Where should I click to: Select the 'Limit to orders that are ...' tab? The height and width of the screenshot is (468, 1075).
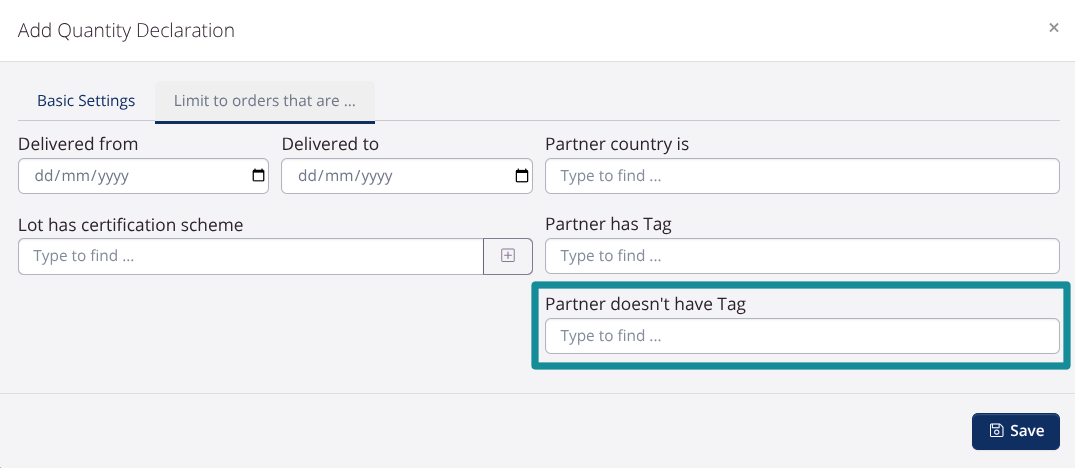coord(265,101)
